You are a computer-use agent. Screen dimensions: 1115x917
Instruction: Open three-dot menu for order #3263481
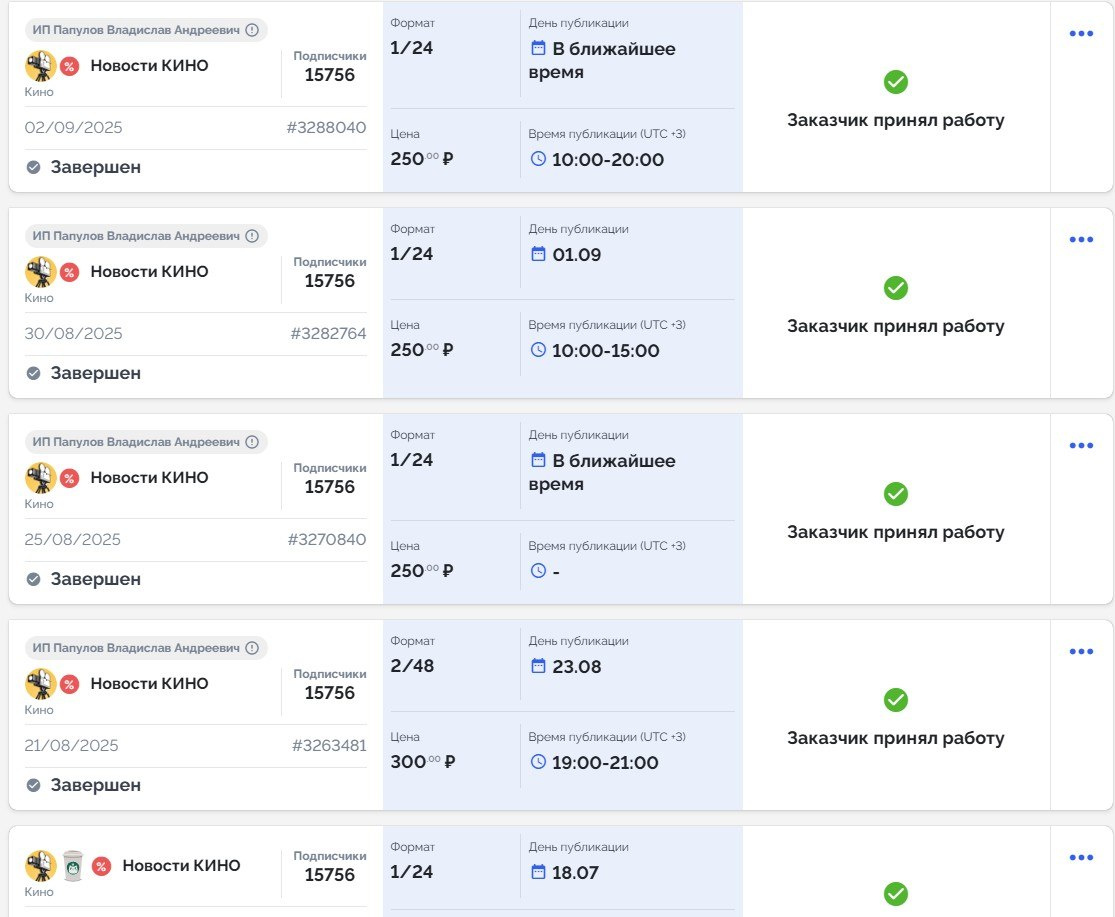click(1081, 652)
